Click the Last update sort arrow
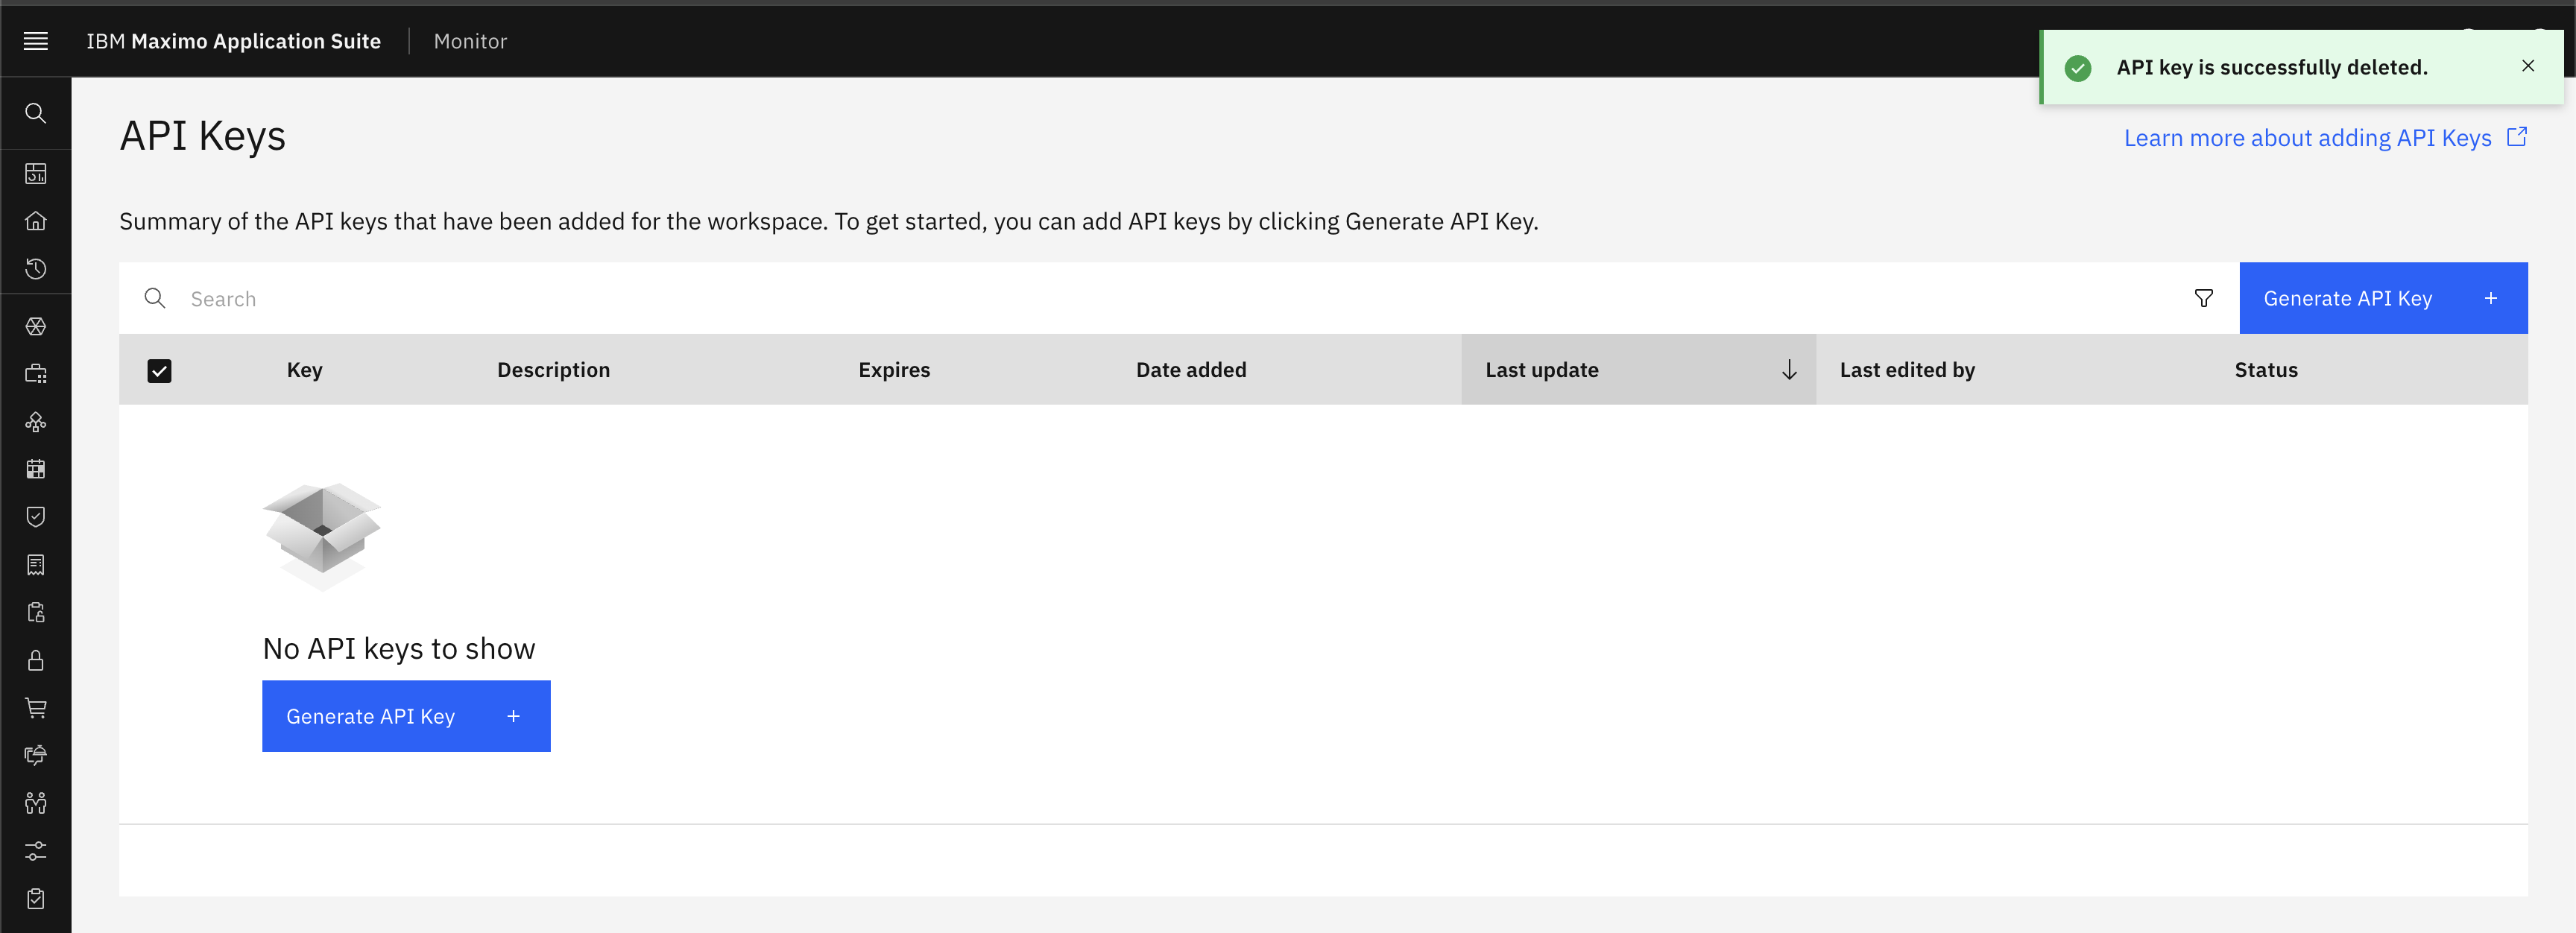Viewport: 2576px width, 933px height. pyautogui.click(x=1789, y=370)
